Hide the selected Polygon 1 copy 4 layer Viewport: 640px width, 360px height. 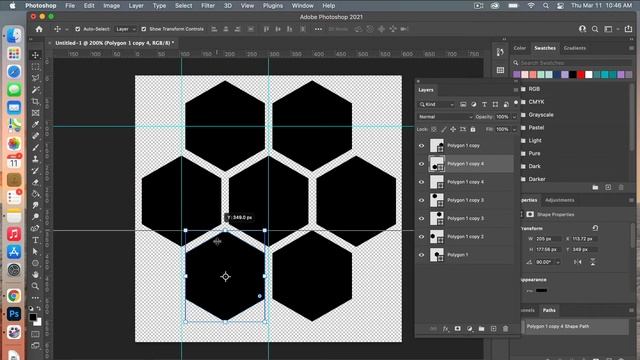click(421, 164)
